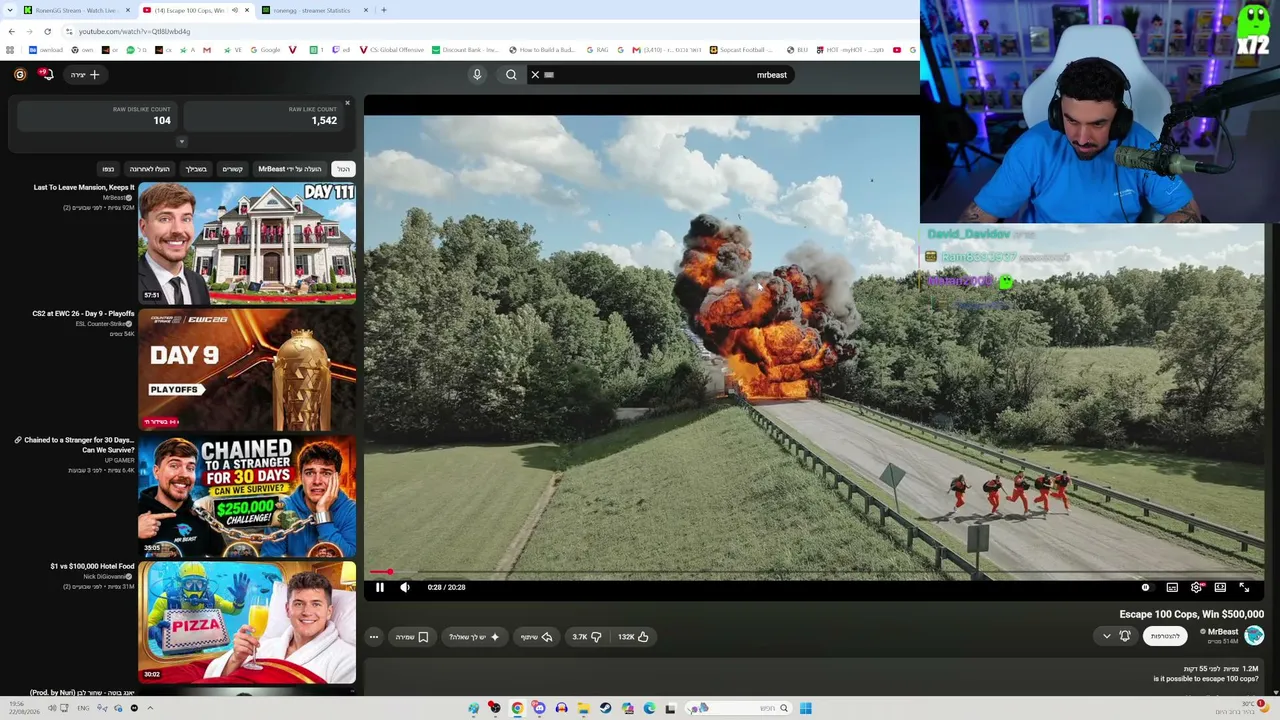This screenshot has width=1280, height=720.
Task: Open the Google bookmark
Action: point(265,50)
